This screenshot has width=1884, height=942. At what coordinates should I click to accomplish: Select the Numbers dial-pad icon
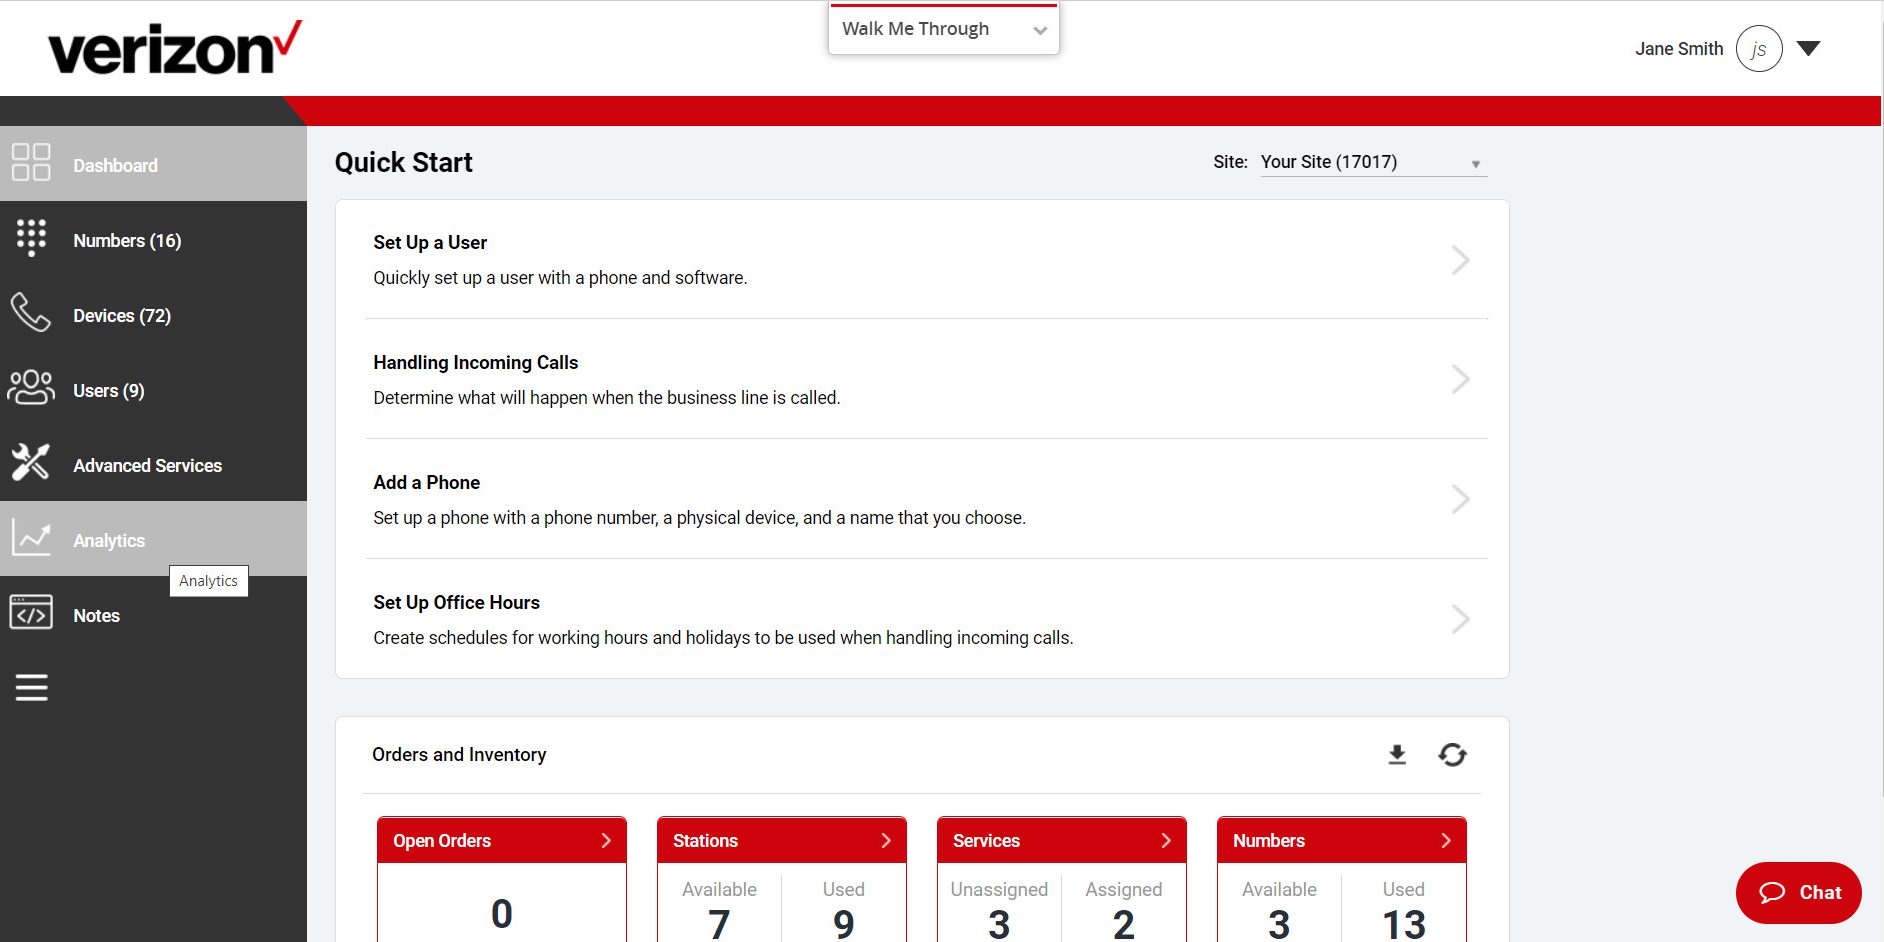tap(31, 239)
